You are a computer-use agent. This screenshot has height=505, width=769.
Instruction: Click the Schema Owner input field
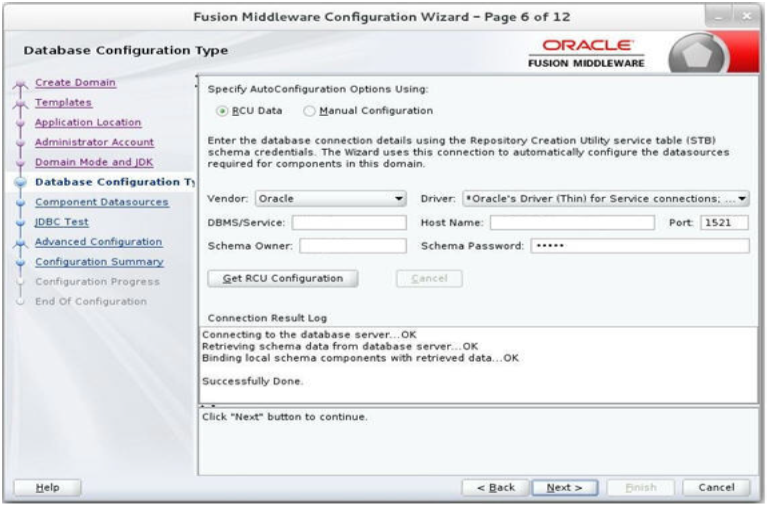[353, 246]
